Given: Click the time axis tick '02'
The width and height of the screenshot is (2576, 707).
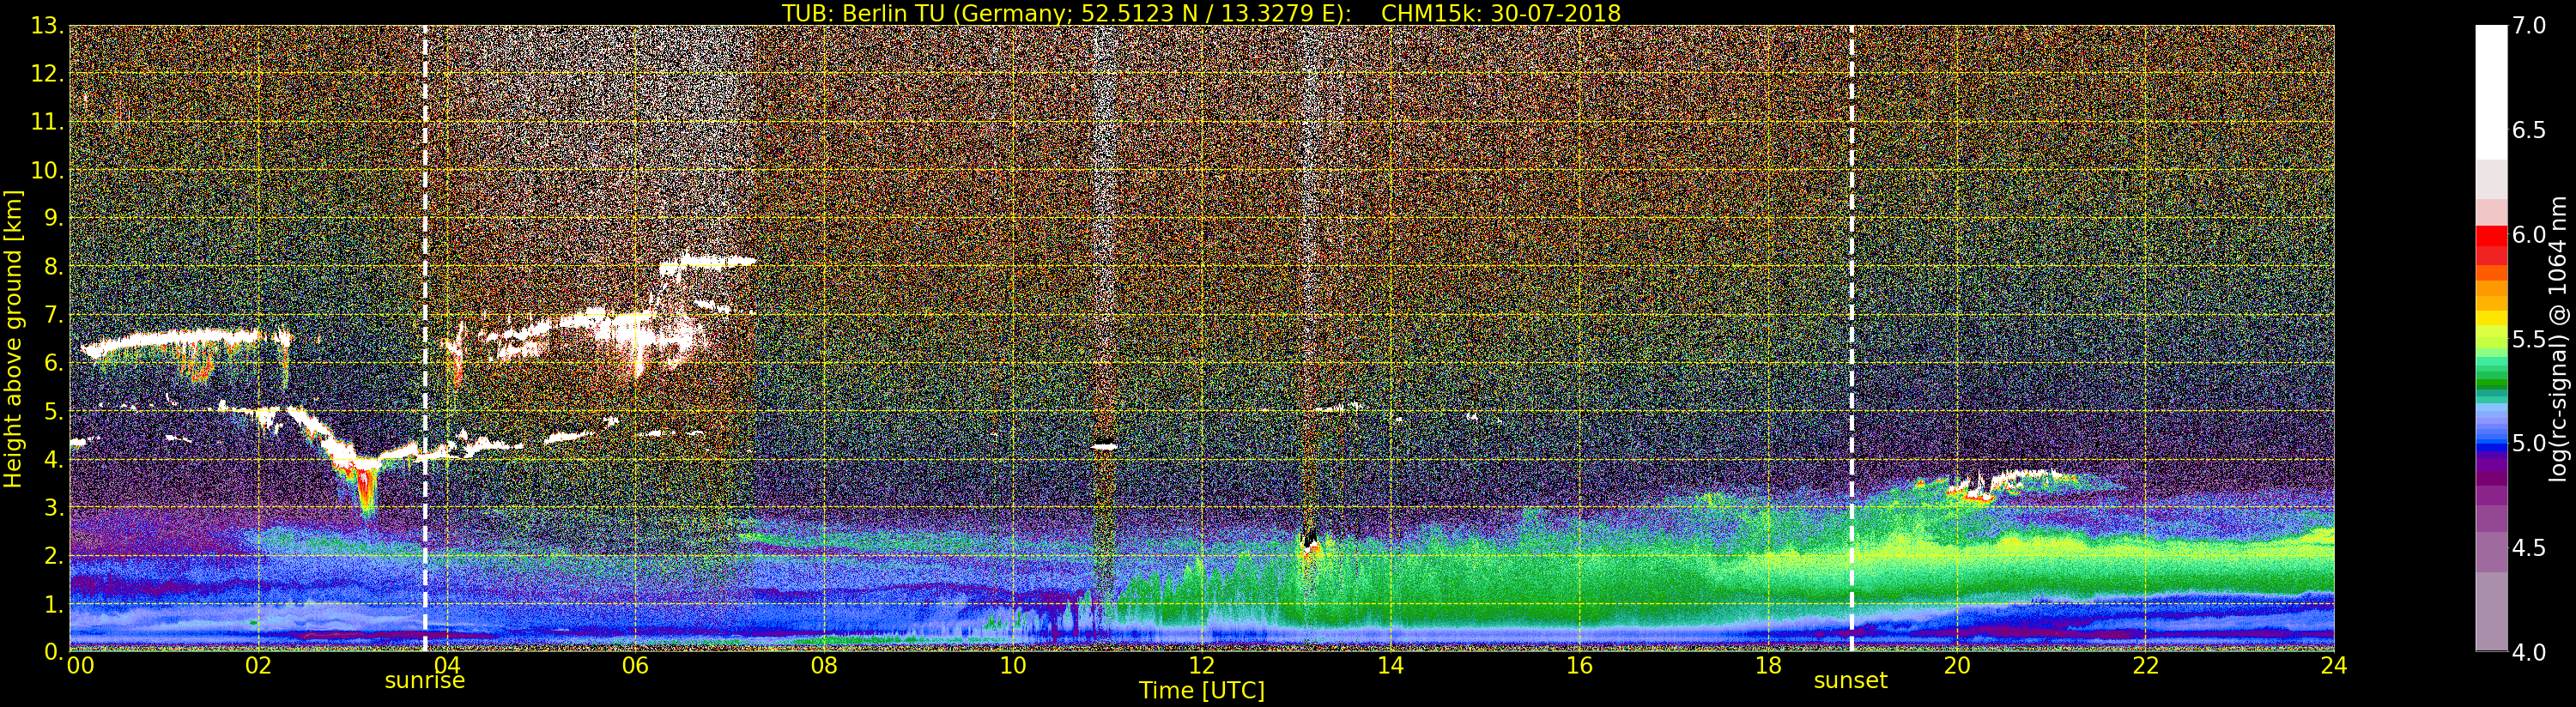Looking at the screenshot, I should point(258,665).
